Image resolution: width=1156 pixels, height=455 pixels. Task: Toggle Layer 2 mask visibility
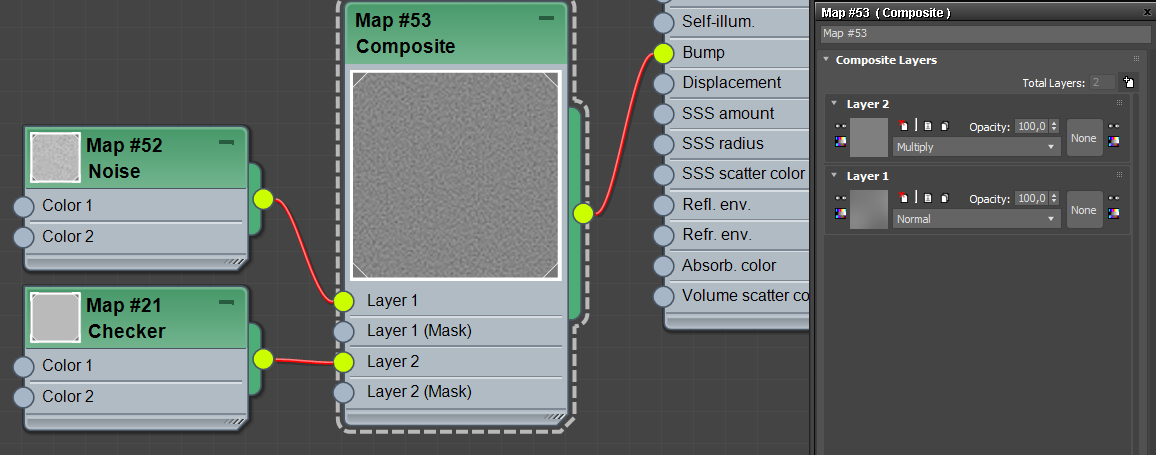pos(1114,126)
